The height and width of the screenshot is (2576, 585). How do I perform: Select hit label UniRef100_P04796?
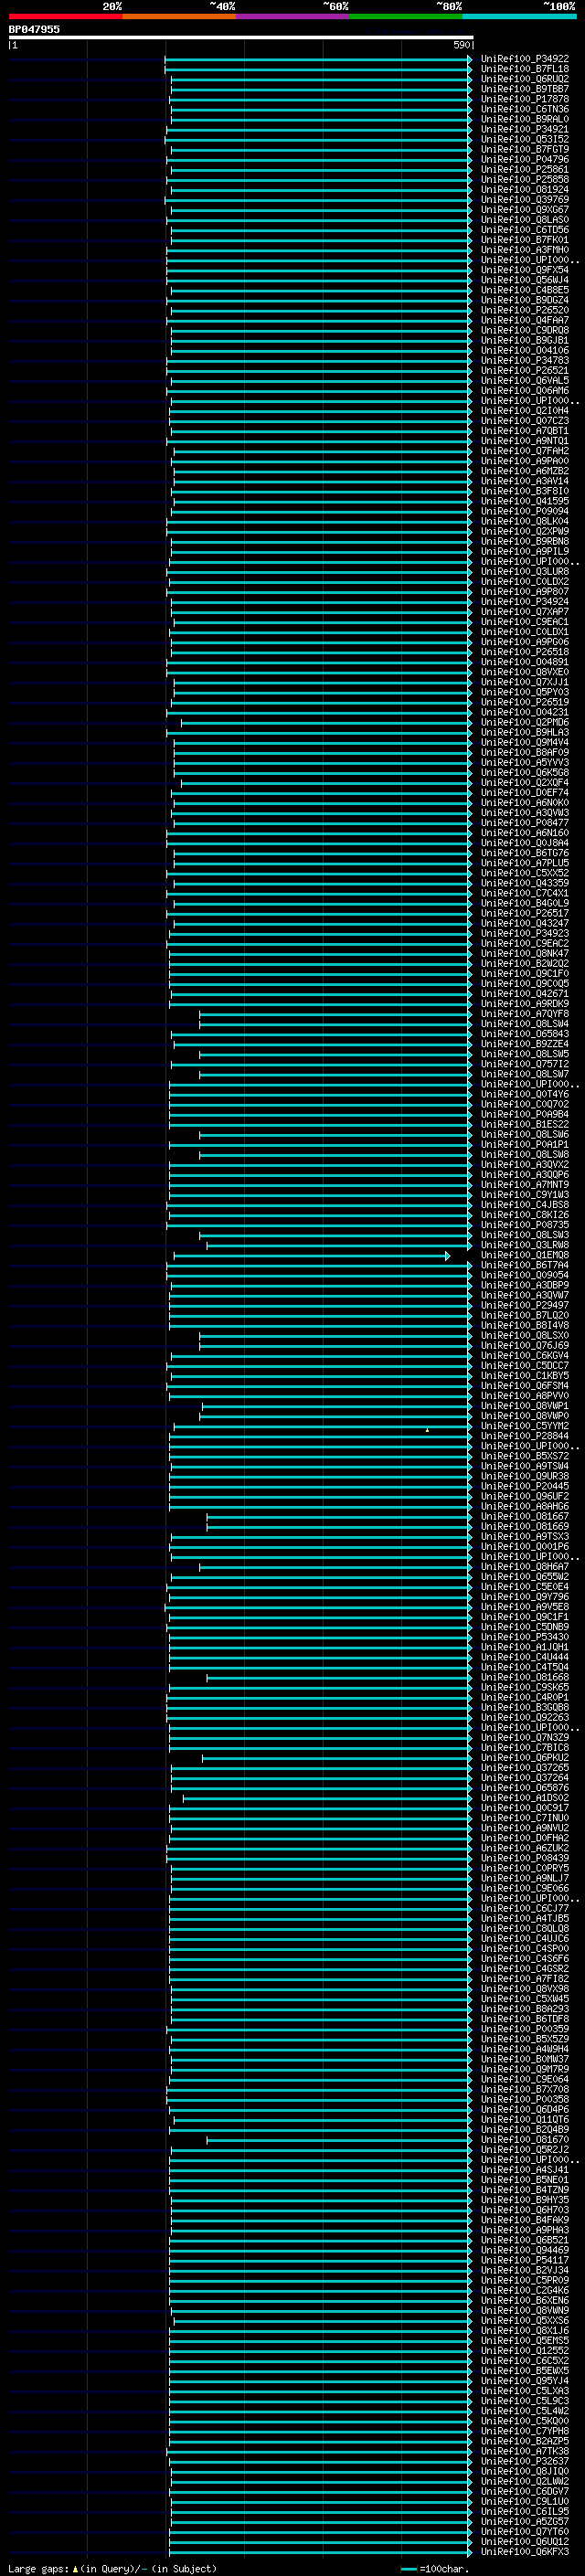click(x=524, y=159)
